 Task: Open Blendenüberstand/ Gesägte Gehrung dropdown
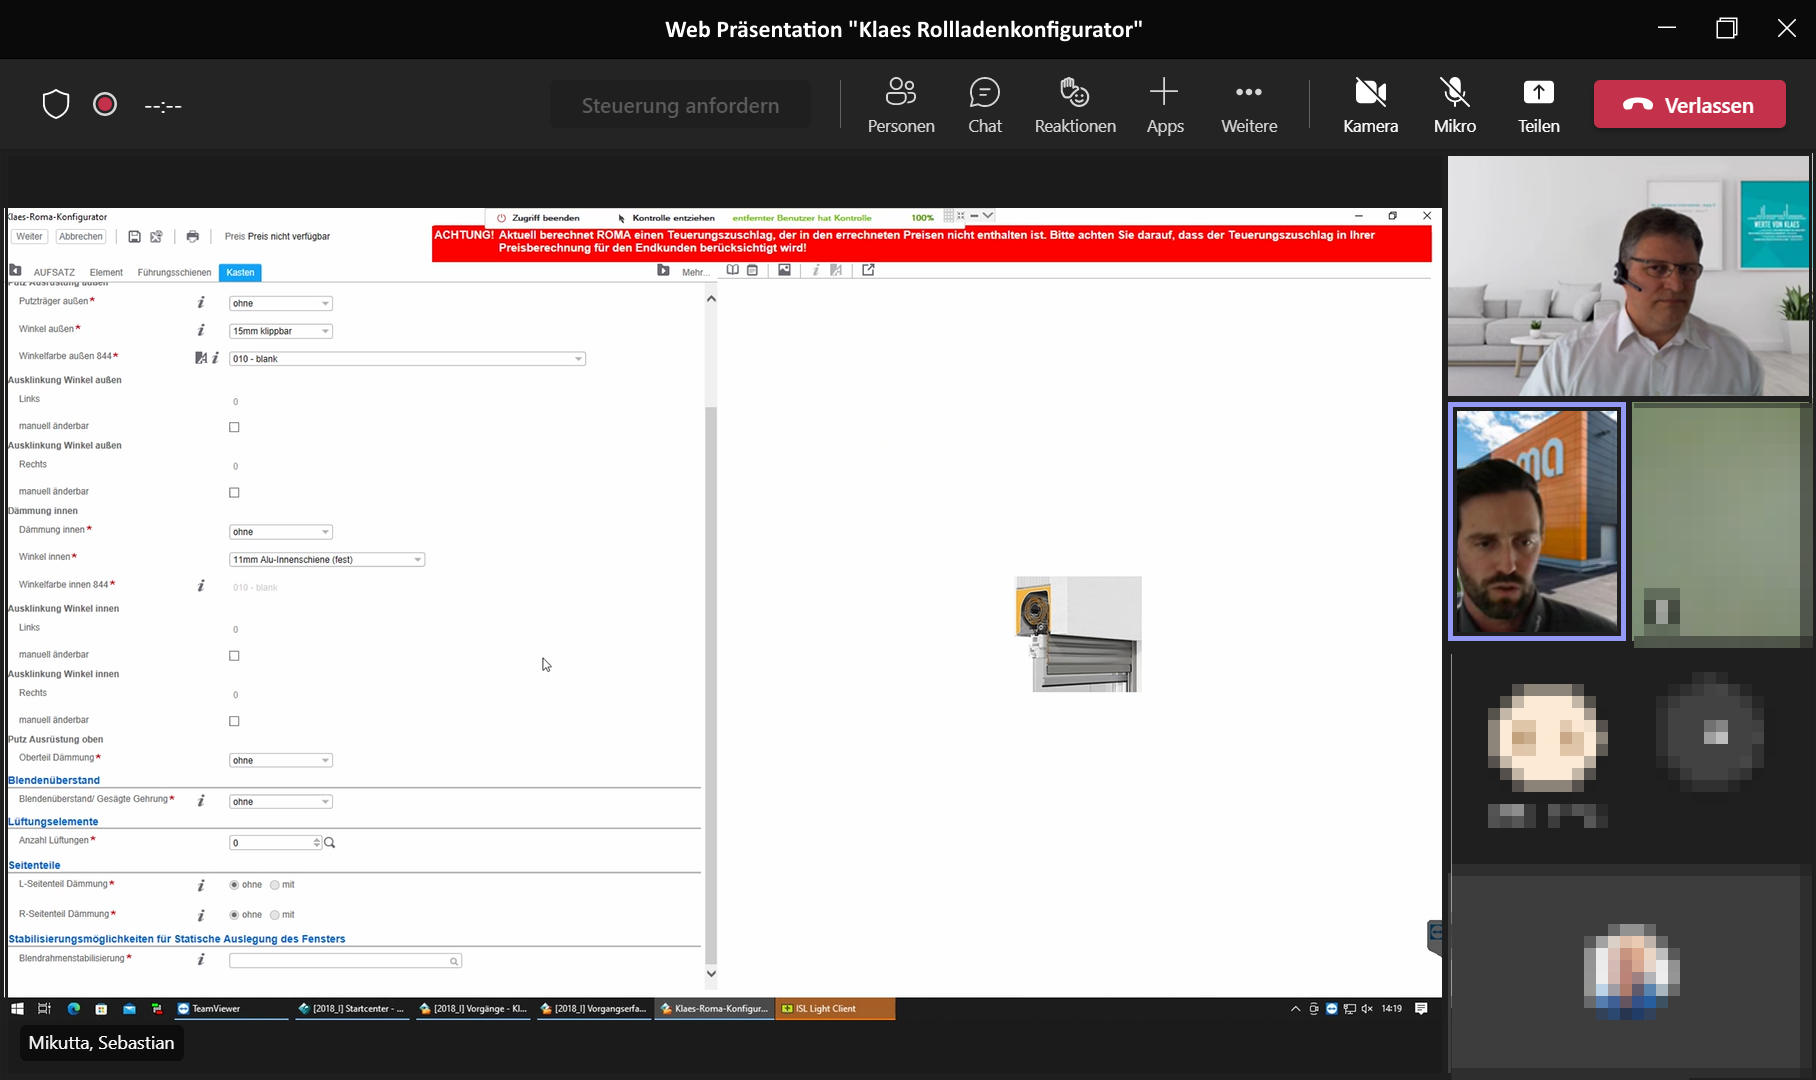point(280,802)
